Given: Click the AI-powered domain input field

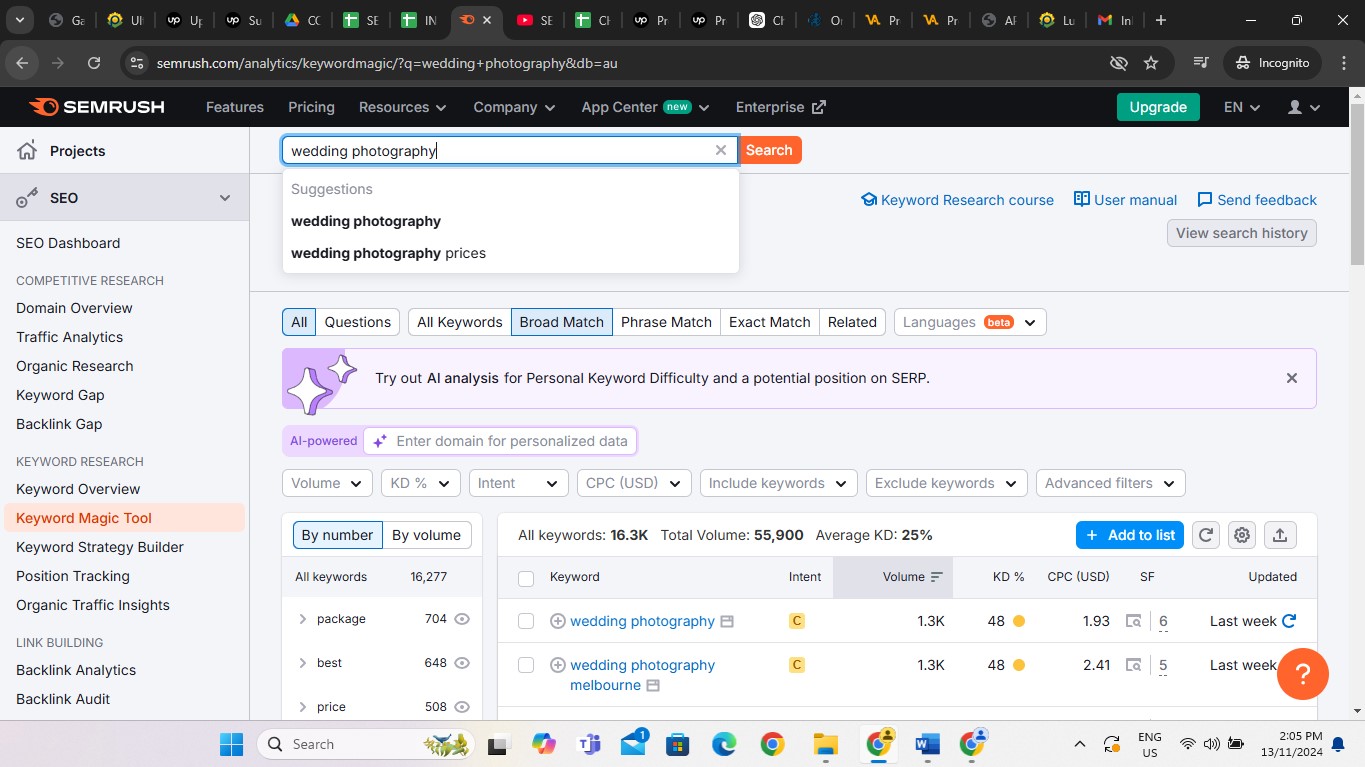Looking at the screenshot, I should click(x=500, y=441).
